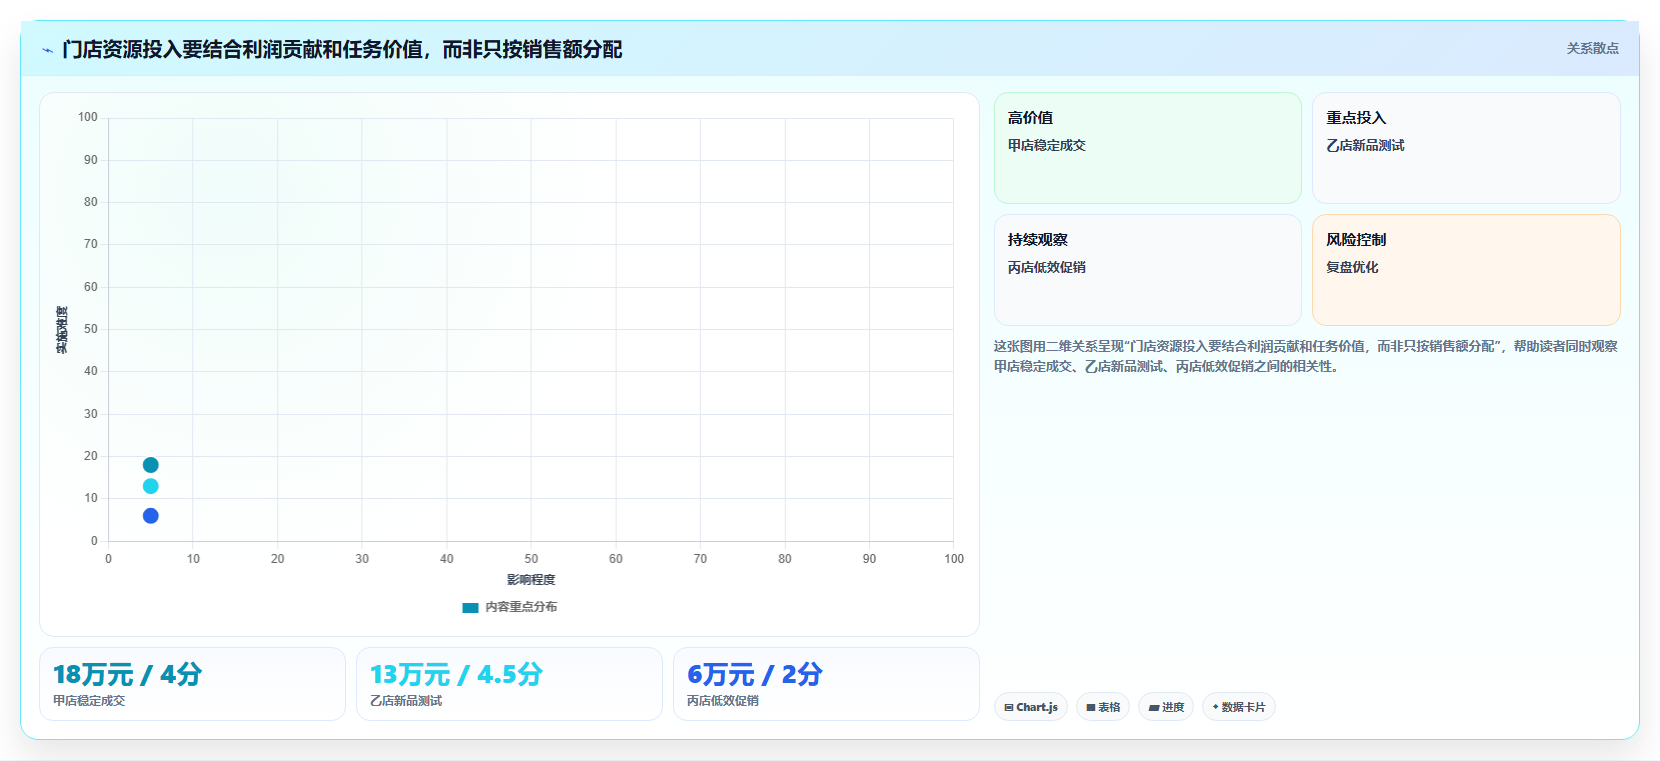1660x761 pixels.
Task: Click the 实施难度 y-axis title
Action: 62,330
